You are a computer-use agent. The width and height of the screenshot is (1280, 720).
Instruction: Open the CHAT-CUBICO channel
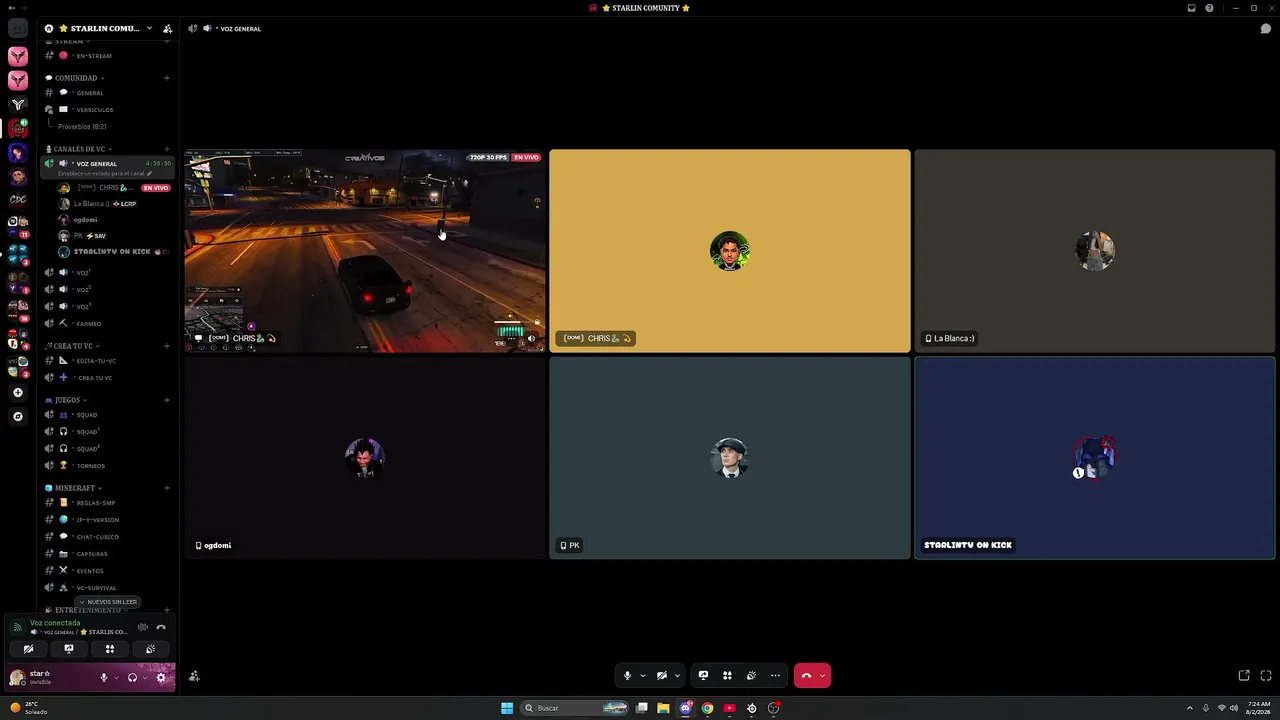point(108,537)
